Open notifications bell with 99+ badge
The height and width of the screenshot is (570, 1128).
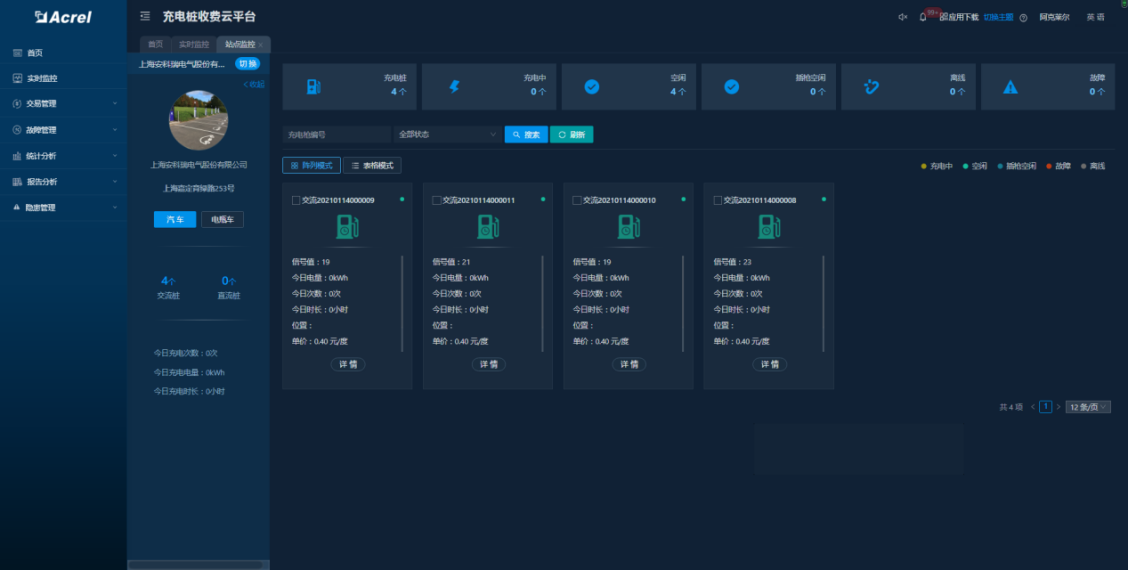[923, 17]
